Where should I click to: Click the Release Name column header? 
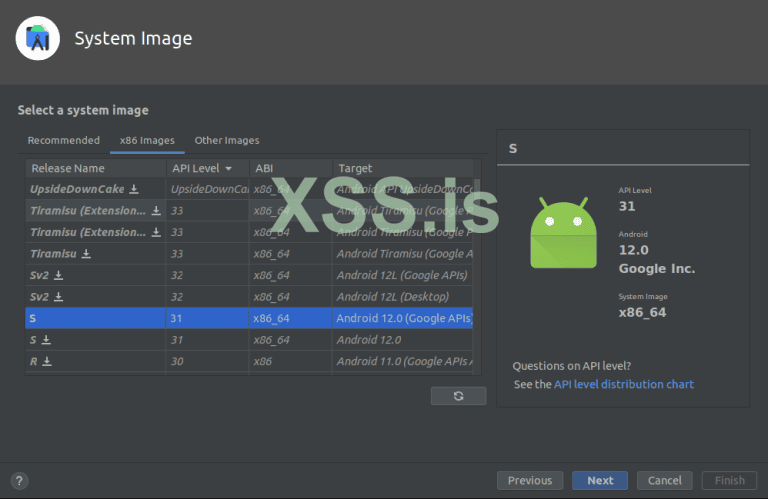68,168
